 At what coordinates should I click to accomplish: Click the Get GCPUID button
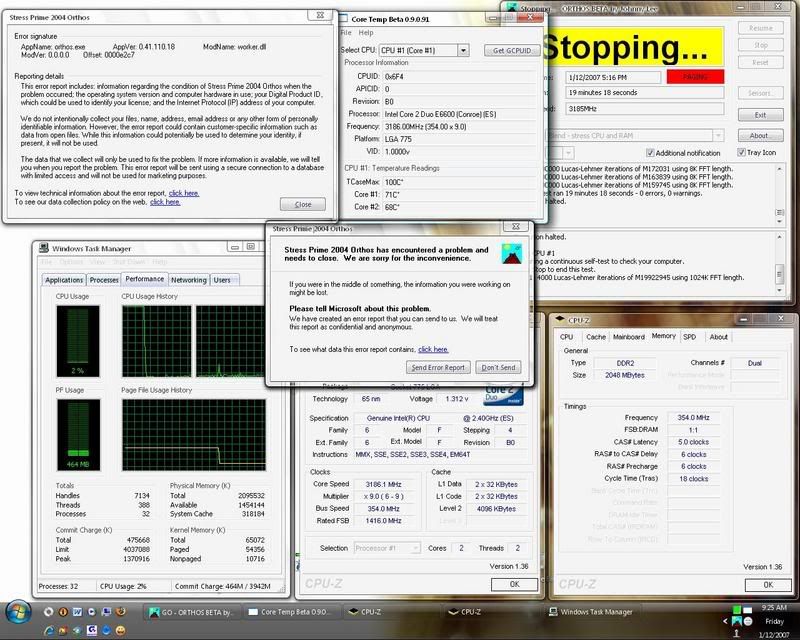(x=512, y=50)
